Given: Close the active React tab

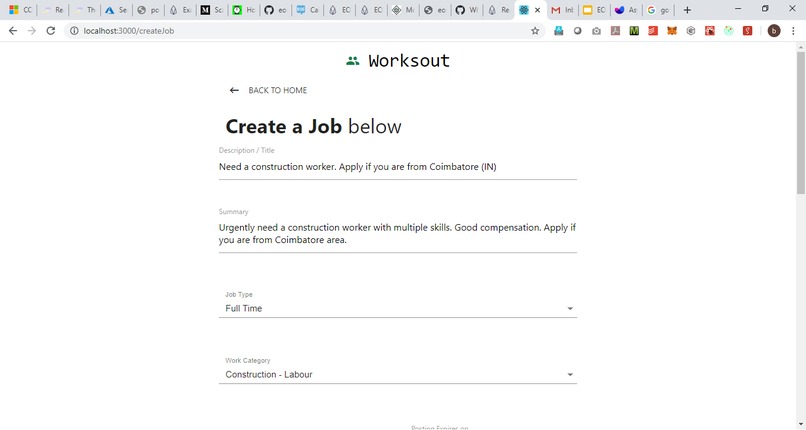Looking at the screenshot, I should coord(538,10).
